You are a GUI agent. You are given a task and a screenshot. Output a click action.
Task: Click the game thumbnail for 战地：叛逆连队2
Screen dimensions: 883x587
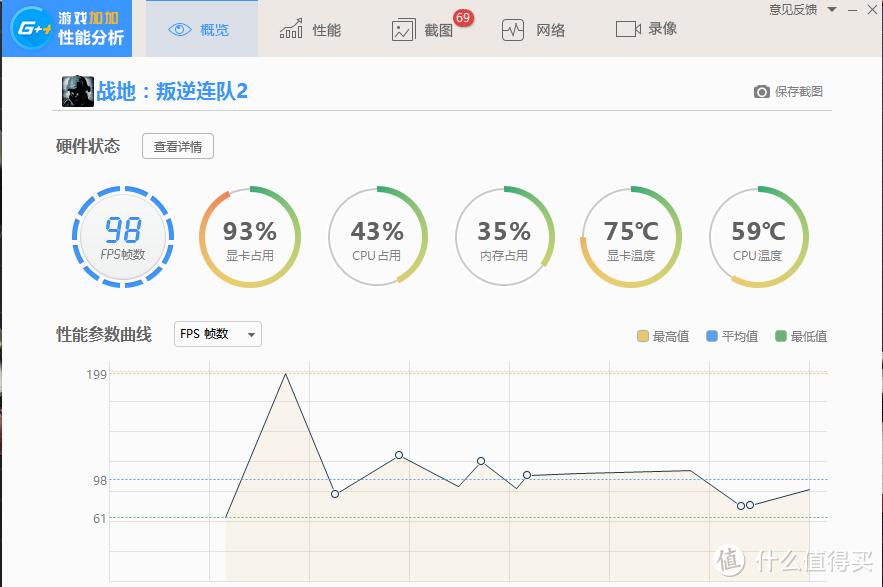(x=78, y=91)
